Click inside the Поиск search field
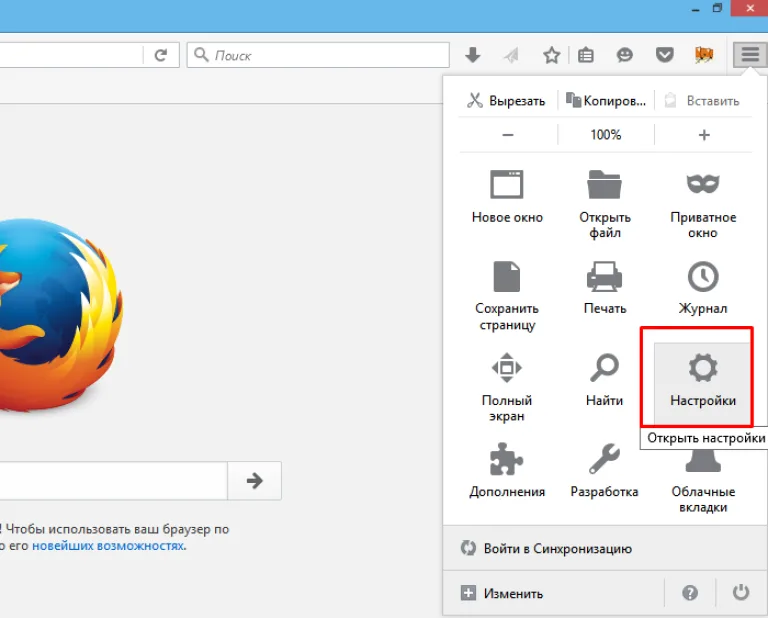This screenshot has height=618, width=768. coord(318,55)
